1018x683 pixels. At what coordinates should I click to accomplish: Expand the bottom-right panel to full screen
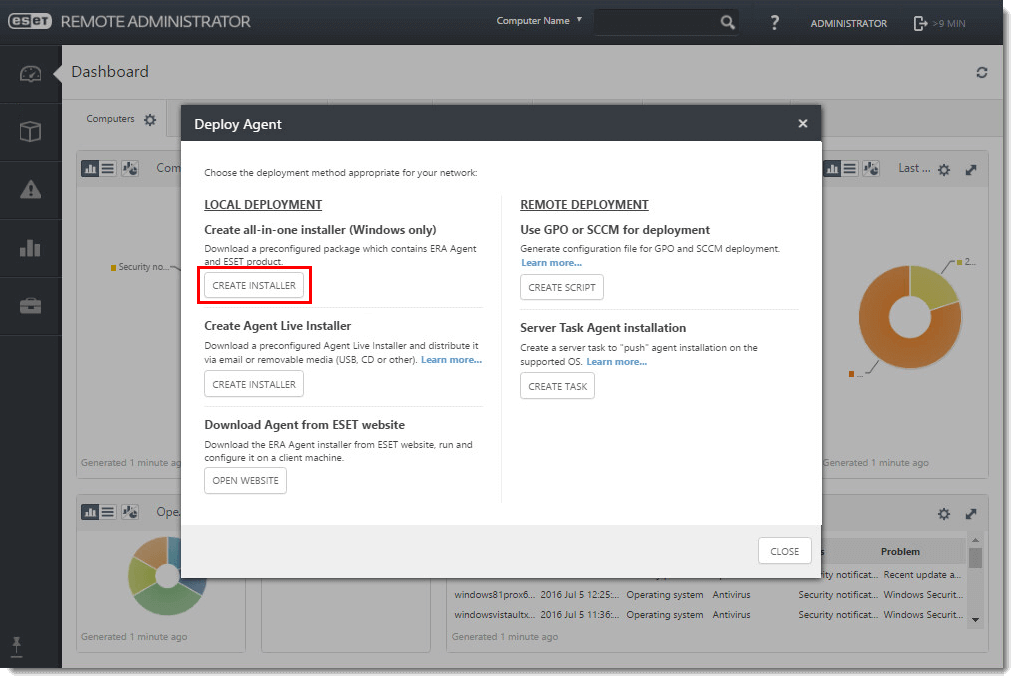point(971,514)
